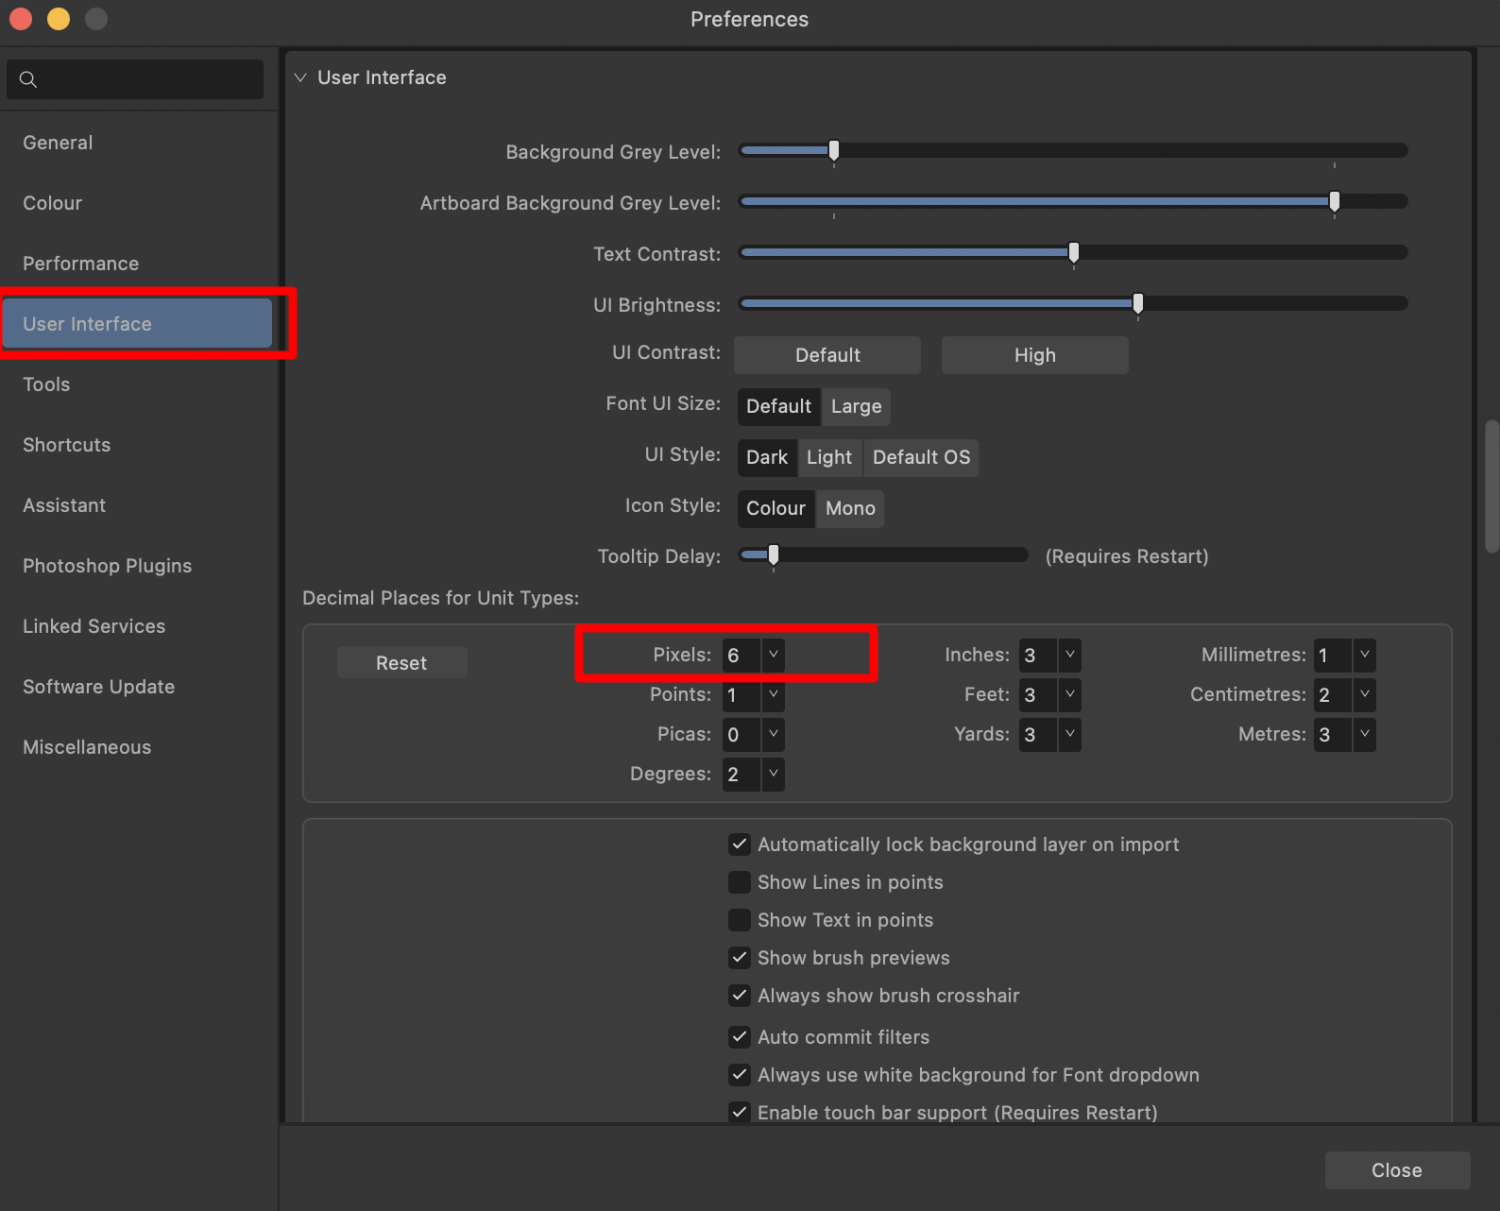Open the Inches decimal places dropdown
1500x1211 pixels.
1069,655
